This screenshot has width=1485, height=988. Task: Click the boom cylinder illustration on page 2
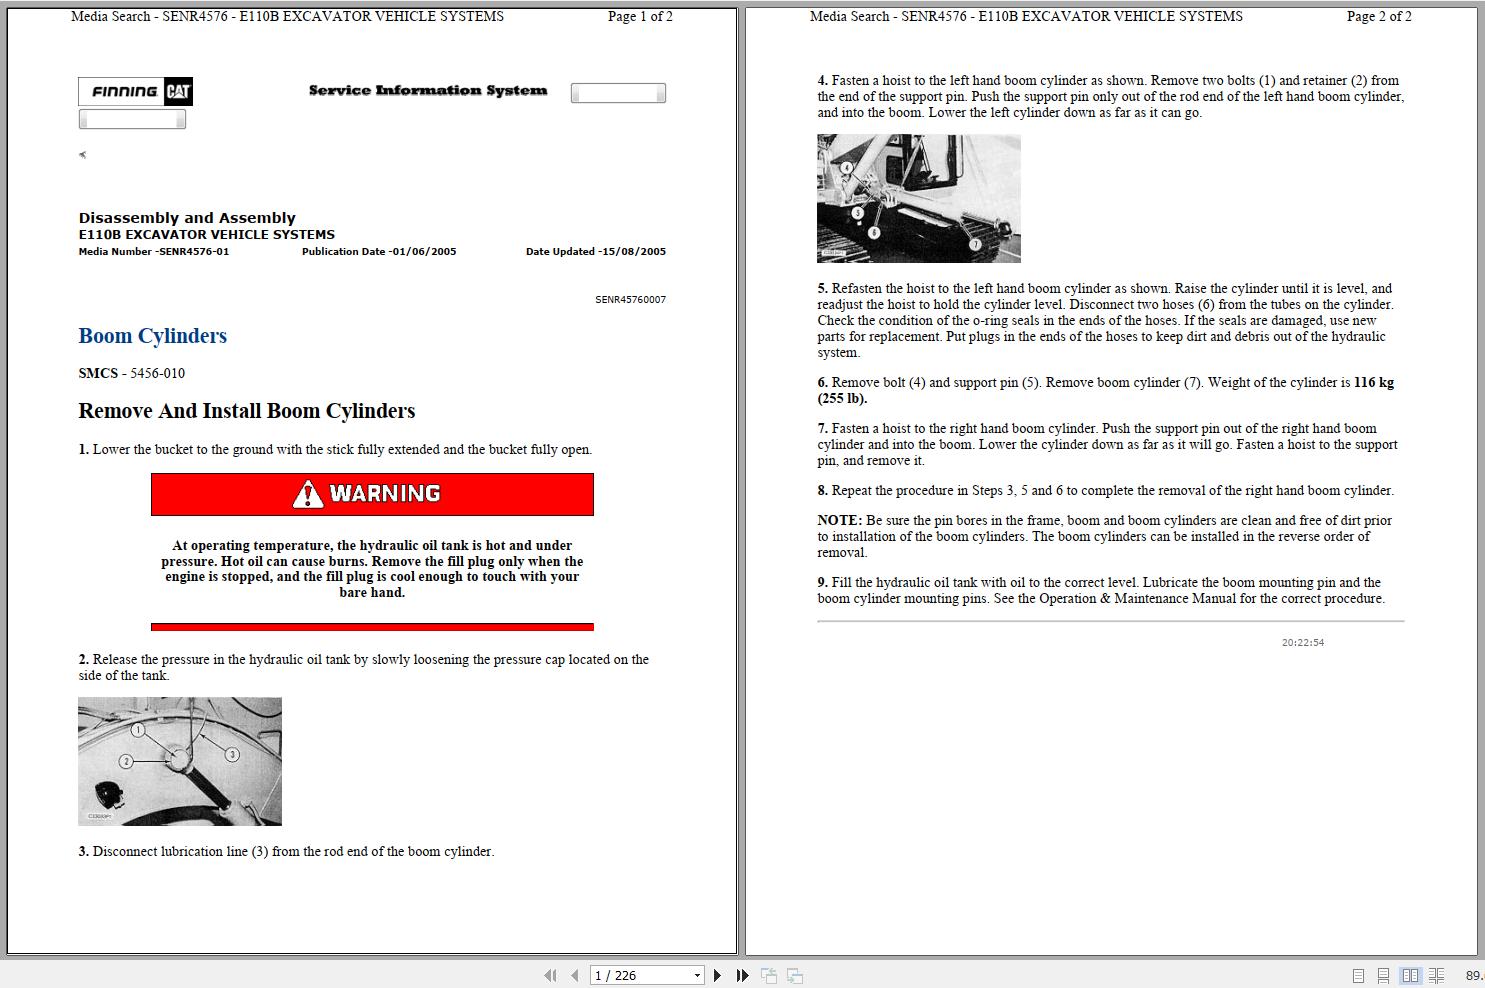click(x=919, y=198)
